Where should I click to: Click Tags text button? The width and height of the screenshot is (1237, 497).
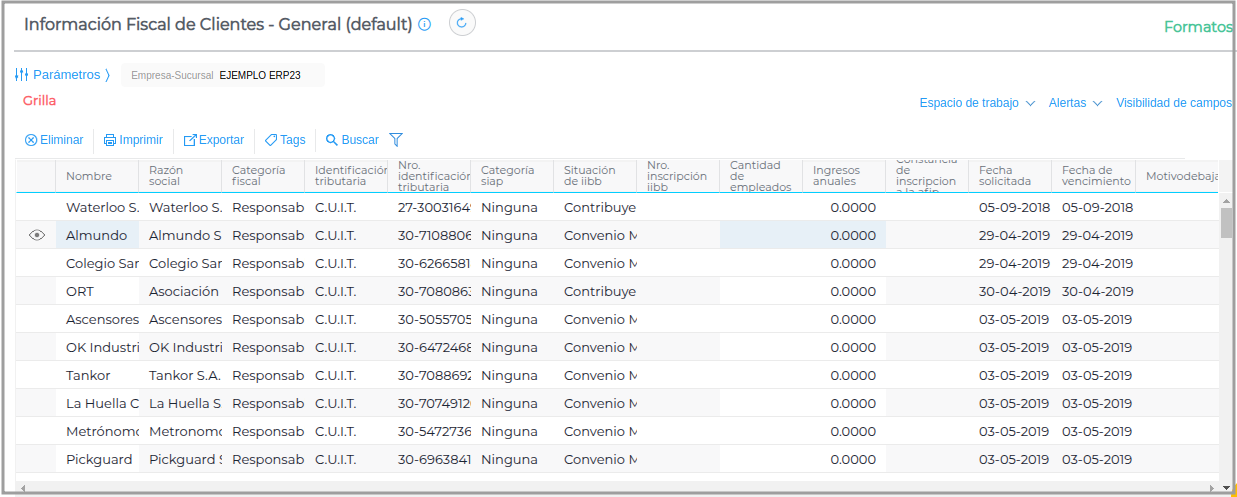point(293,140)
